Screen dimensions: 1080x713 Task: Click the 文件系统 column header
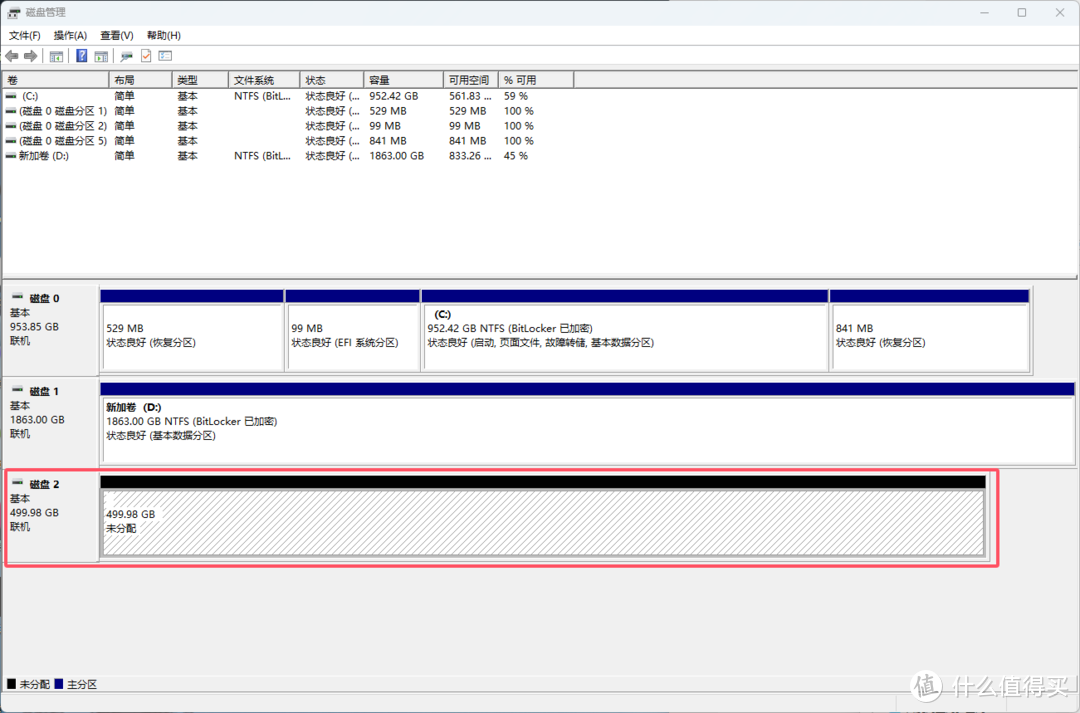pos(265,80)
